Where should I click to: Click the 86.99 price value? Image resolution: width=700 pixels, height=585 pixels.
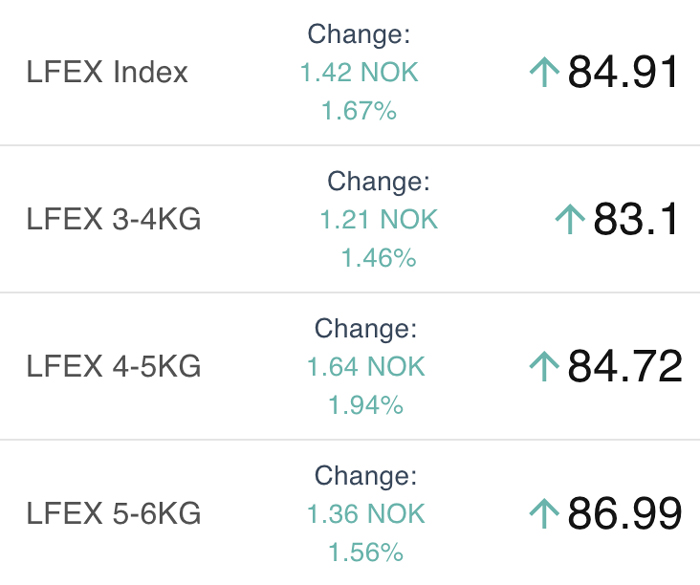pos(625,514)
